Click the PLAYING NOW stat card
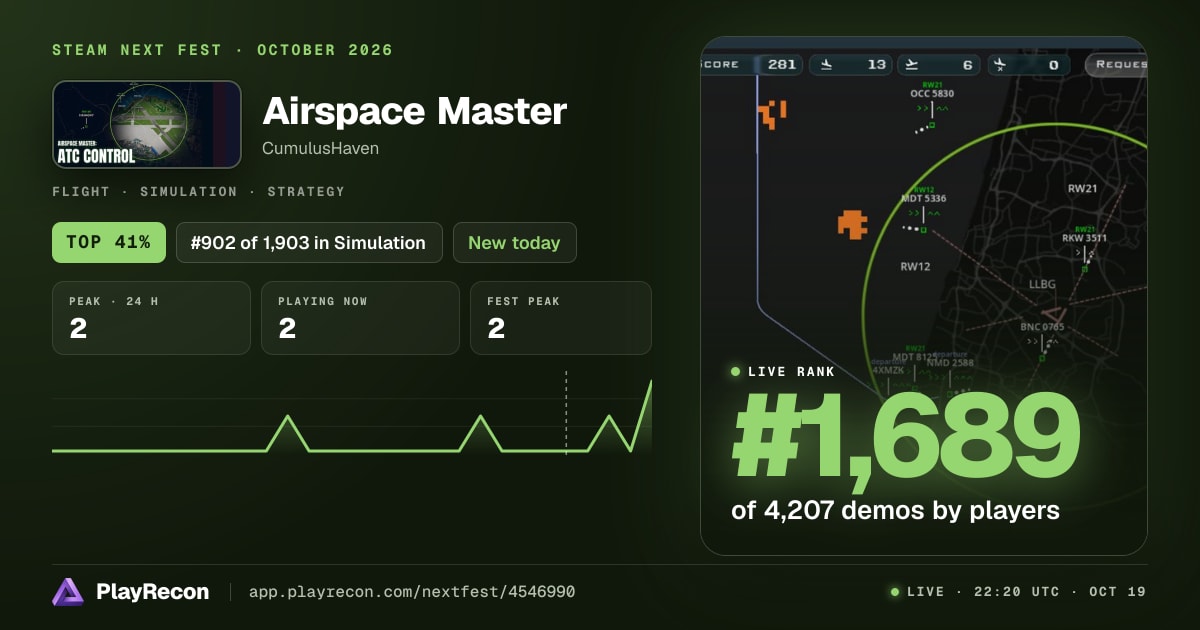Image resolution: width=1200 pixels, height=630 pixels. [360, 318]
